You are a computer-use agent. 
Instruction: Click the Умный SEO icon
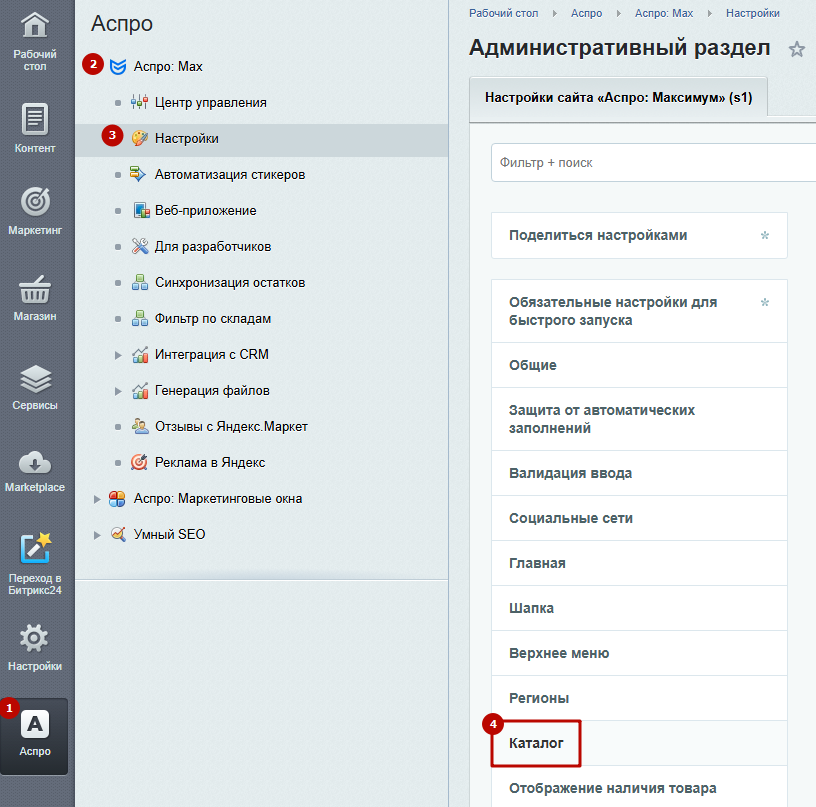point(118,534)
